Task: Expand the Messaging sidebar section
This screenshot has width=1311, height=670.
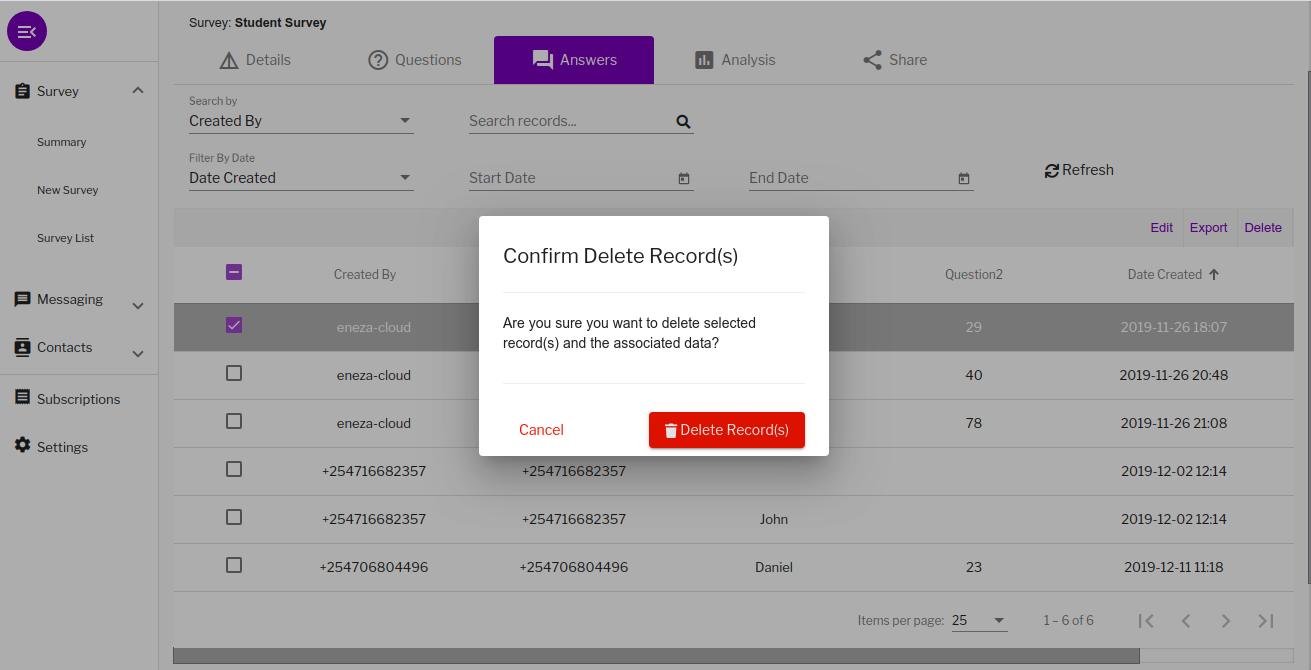Action: pos(138,306)
